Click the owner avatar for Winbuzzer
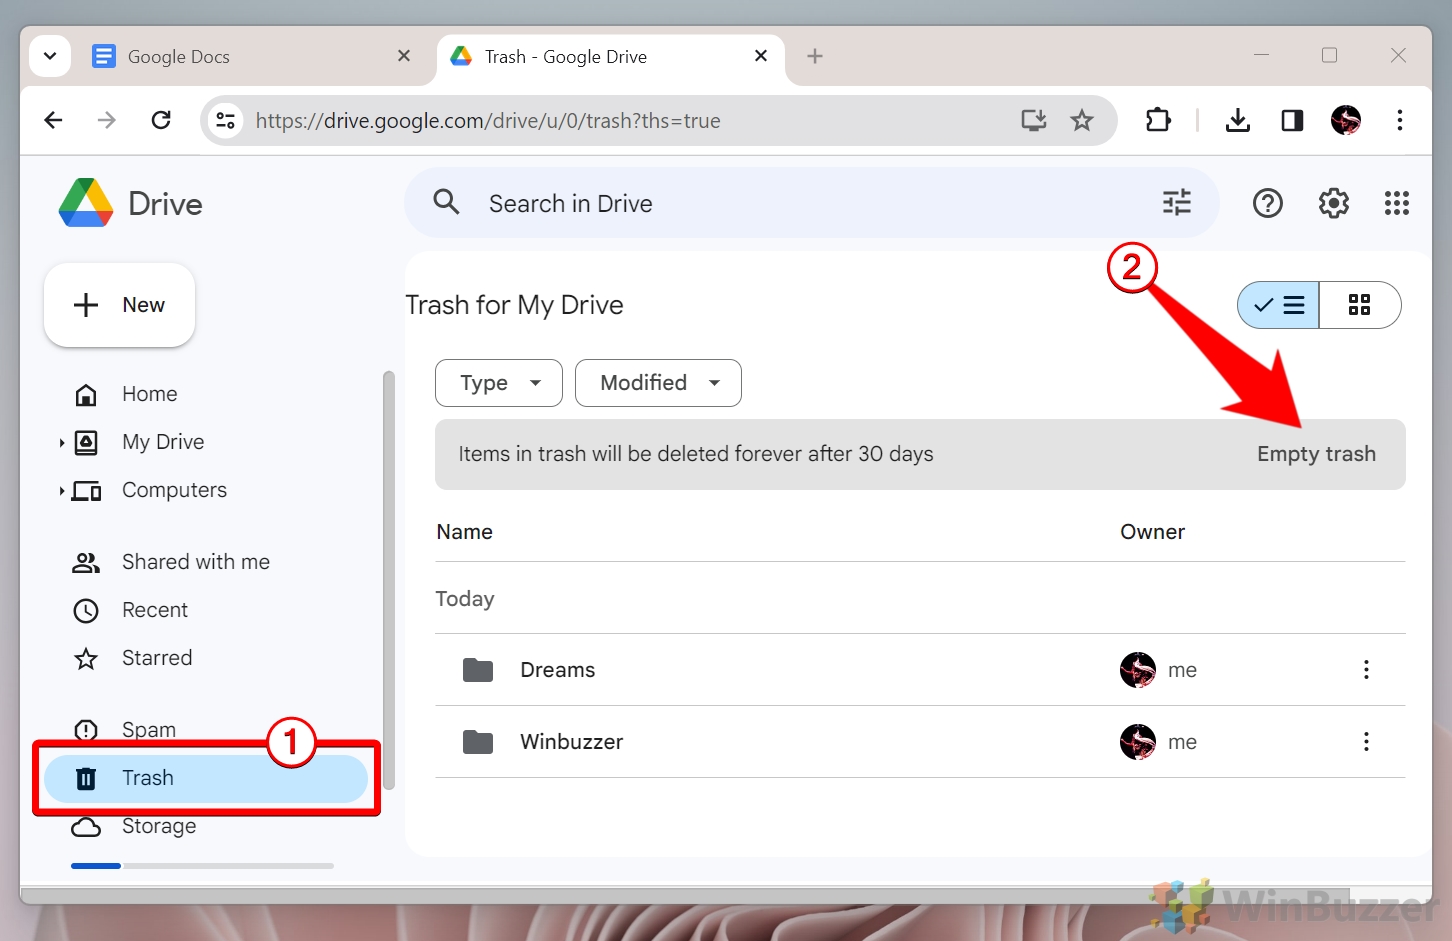Image resolution: width=1452 pixels, height=941 pixels. [x=1138, y=742]
